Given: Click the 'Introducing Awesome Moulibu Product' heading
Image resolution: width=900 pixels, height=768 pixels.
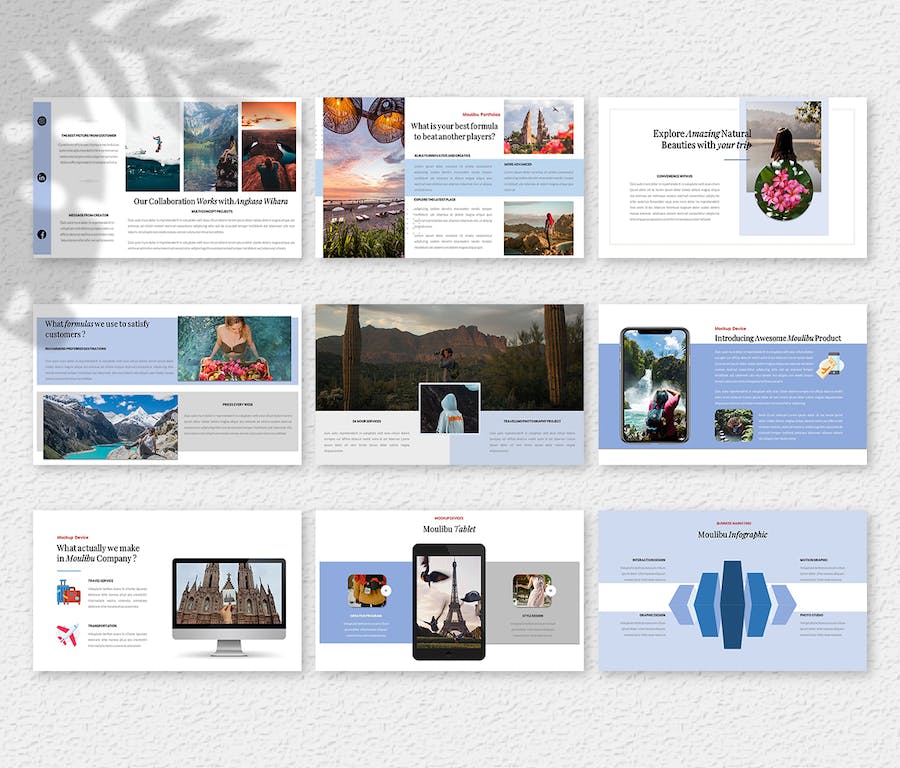Looking at the screenshot, I should (x=777, y=338).
